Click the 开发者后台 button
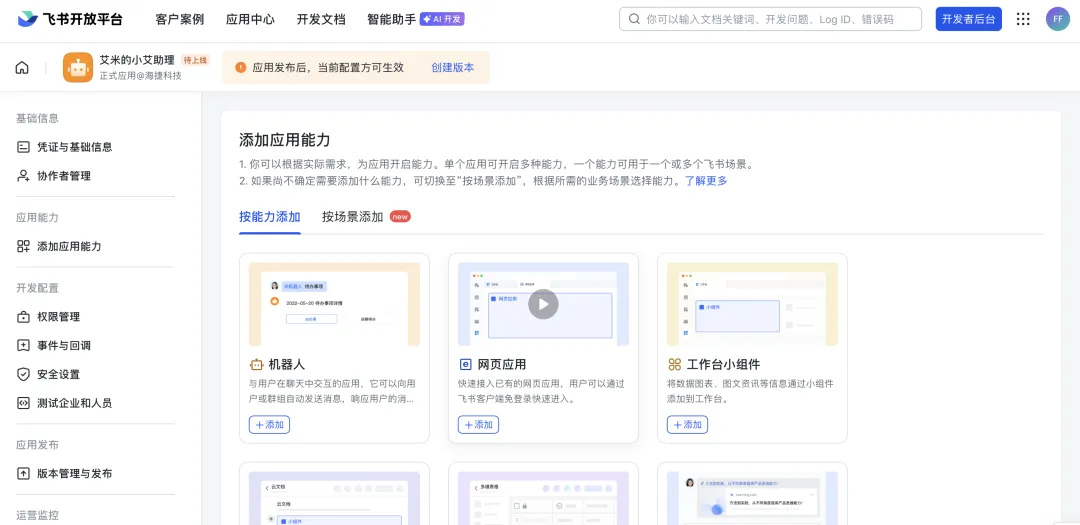1080x525 pixels. [968, 19]
